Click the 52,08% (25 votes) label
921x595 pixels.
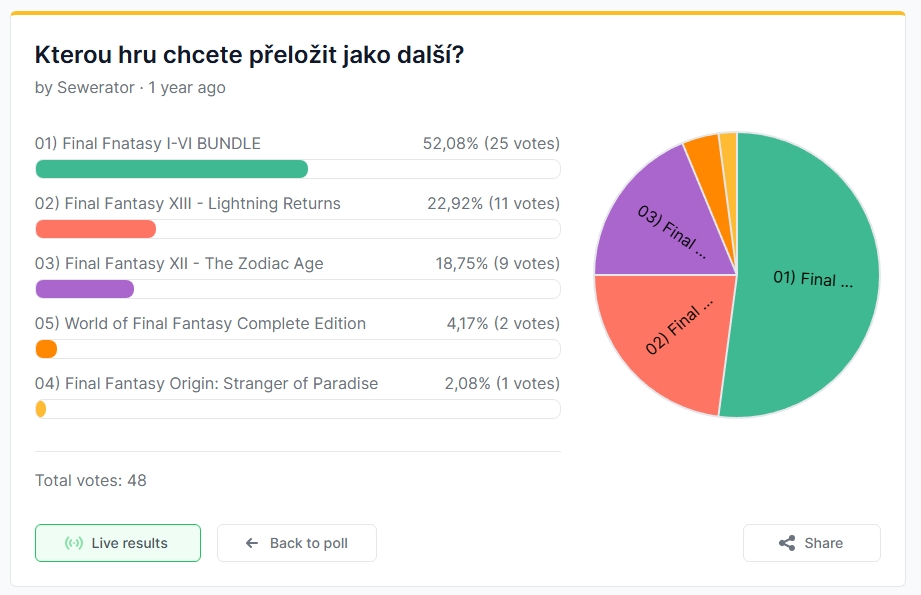click(x=491, y=144)
